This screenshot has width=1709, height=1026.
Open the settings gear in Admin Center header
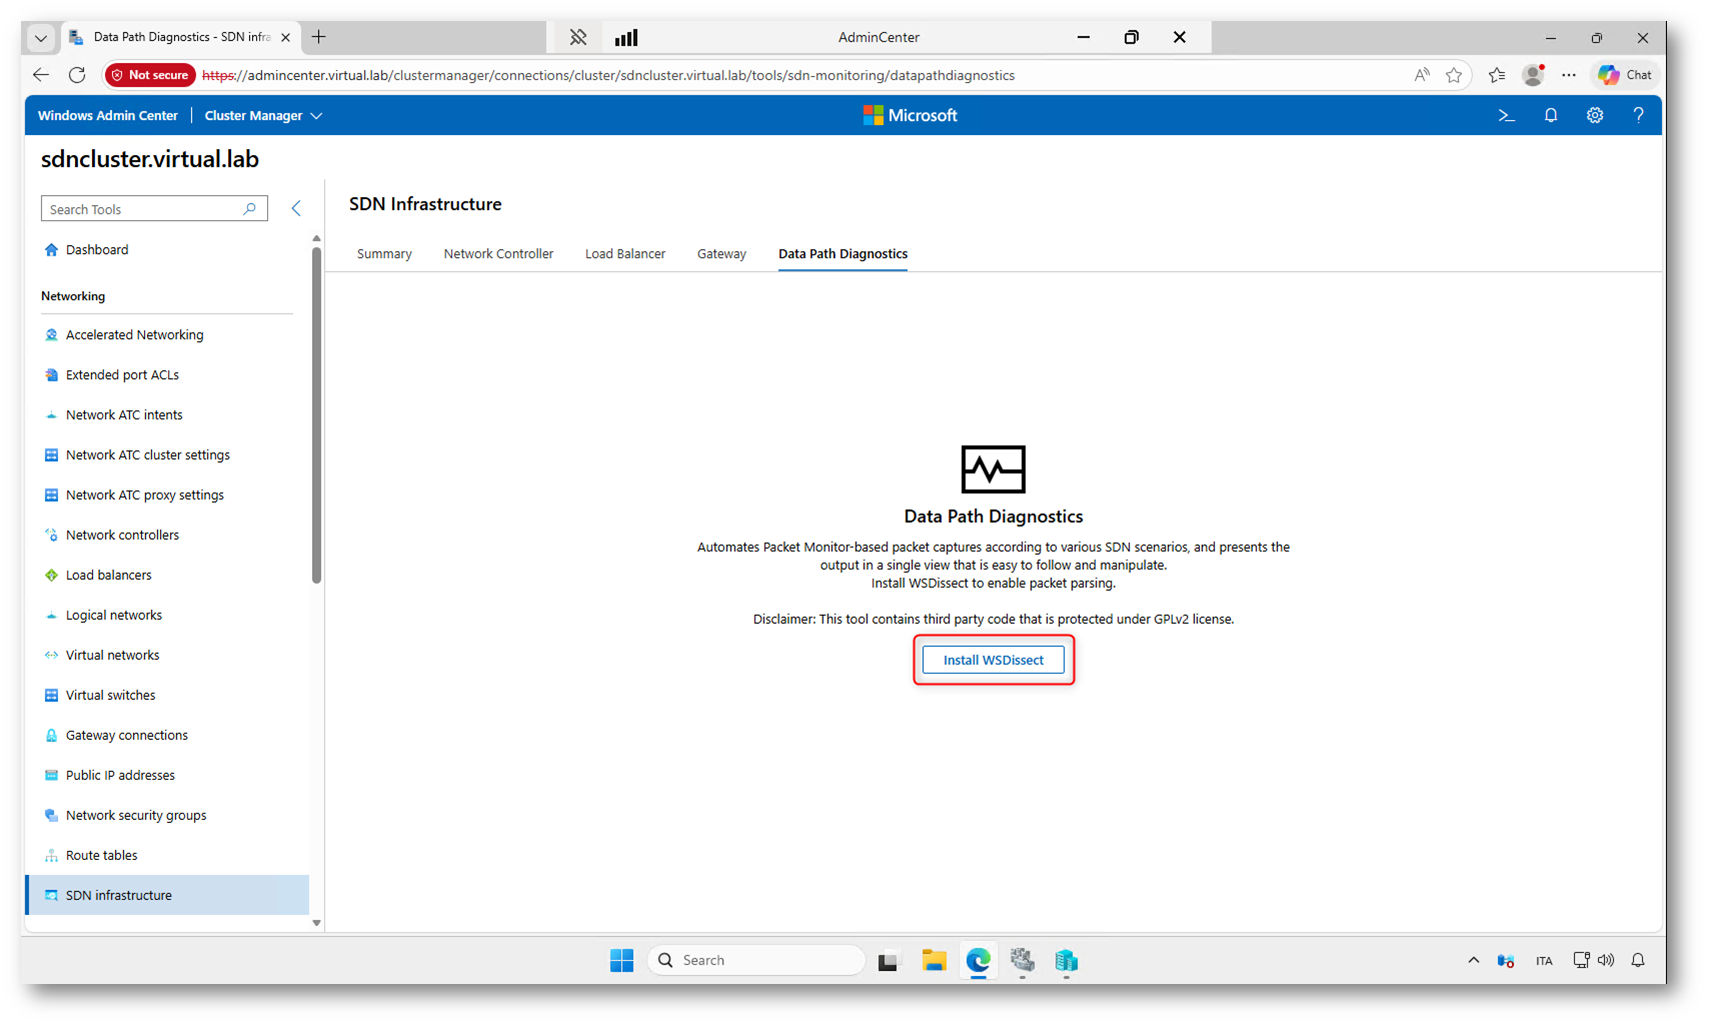click(x=1594, y=116)
